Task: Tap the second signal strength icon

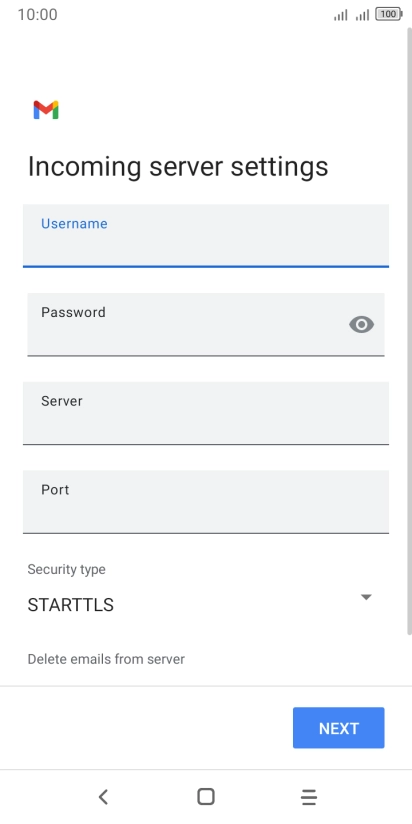Action: 362,15
